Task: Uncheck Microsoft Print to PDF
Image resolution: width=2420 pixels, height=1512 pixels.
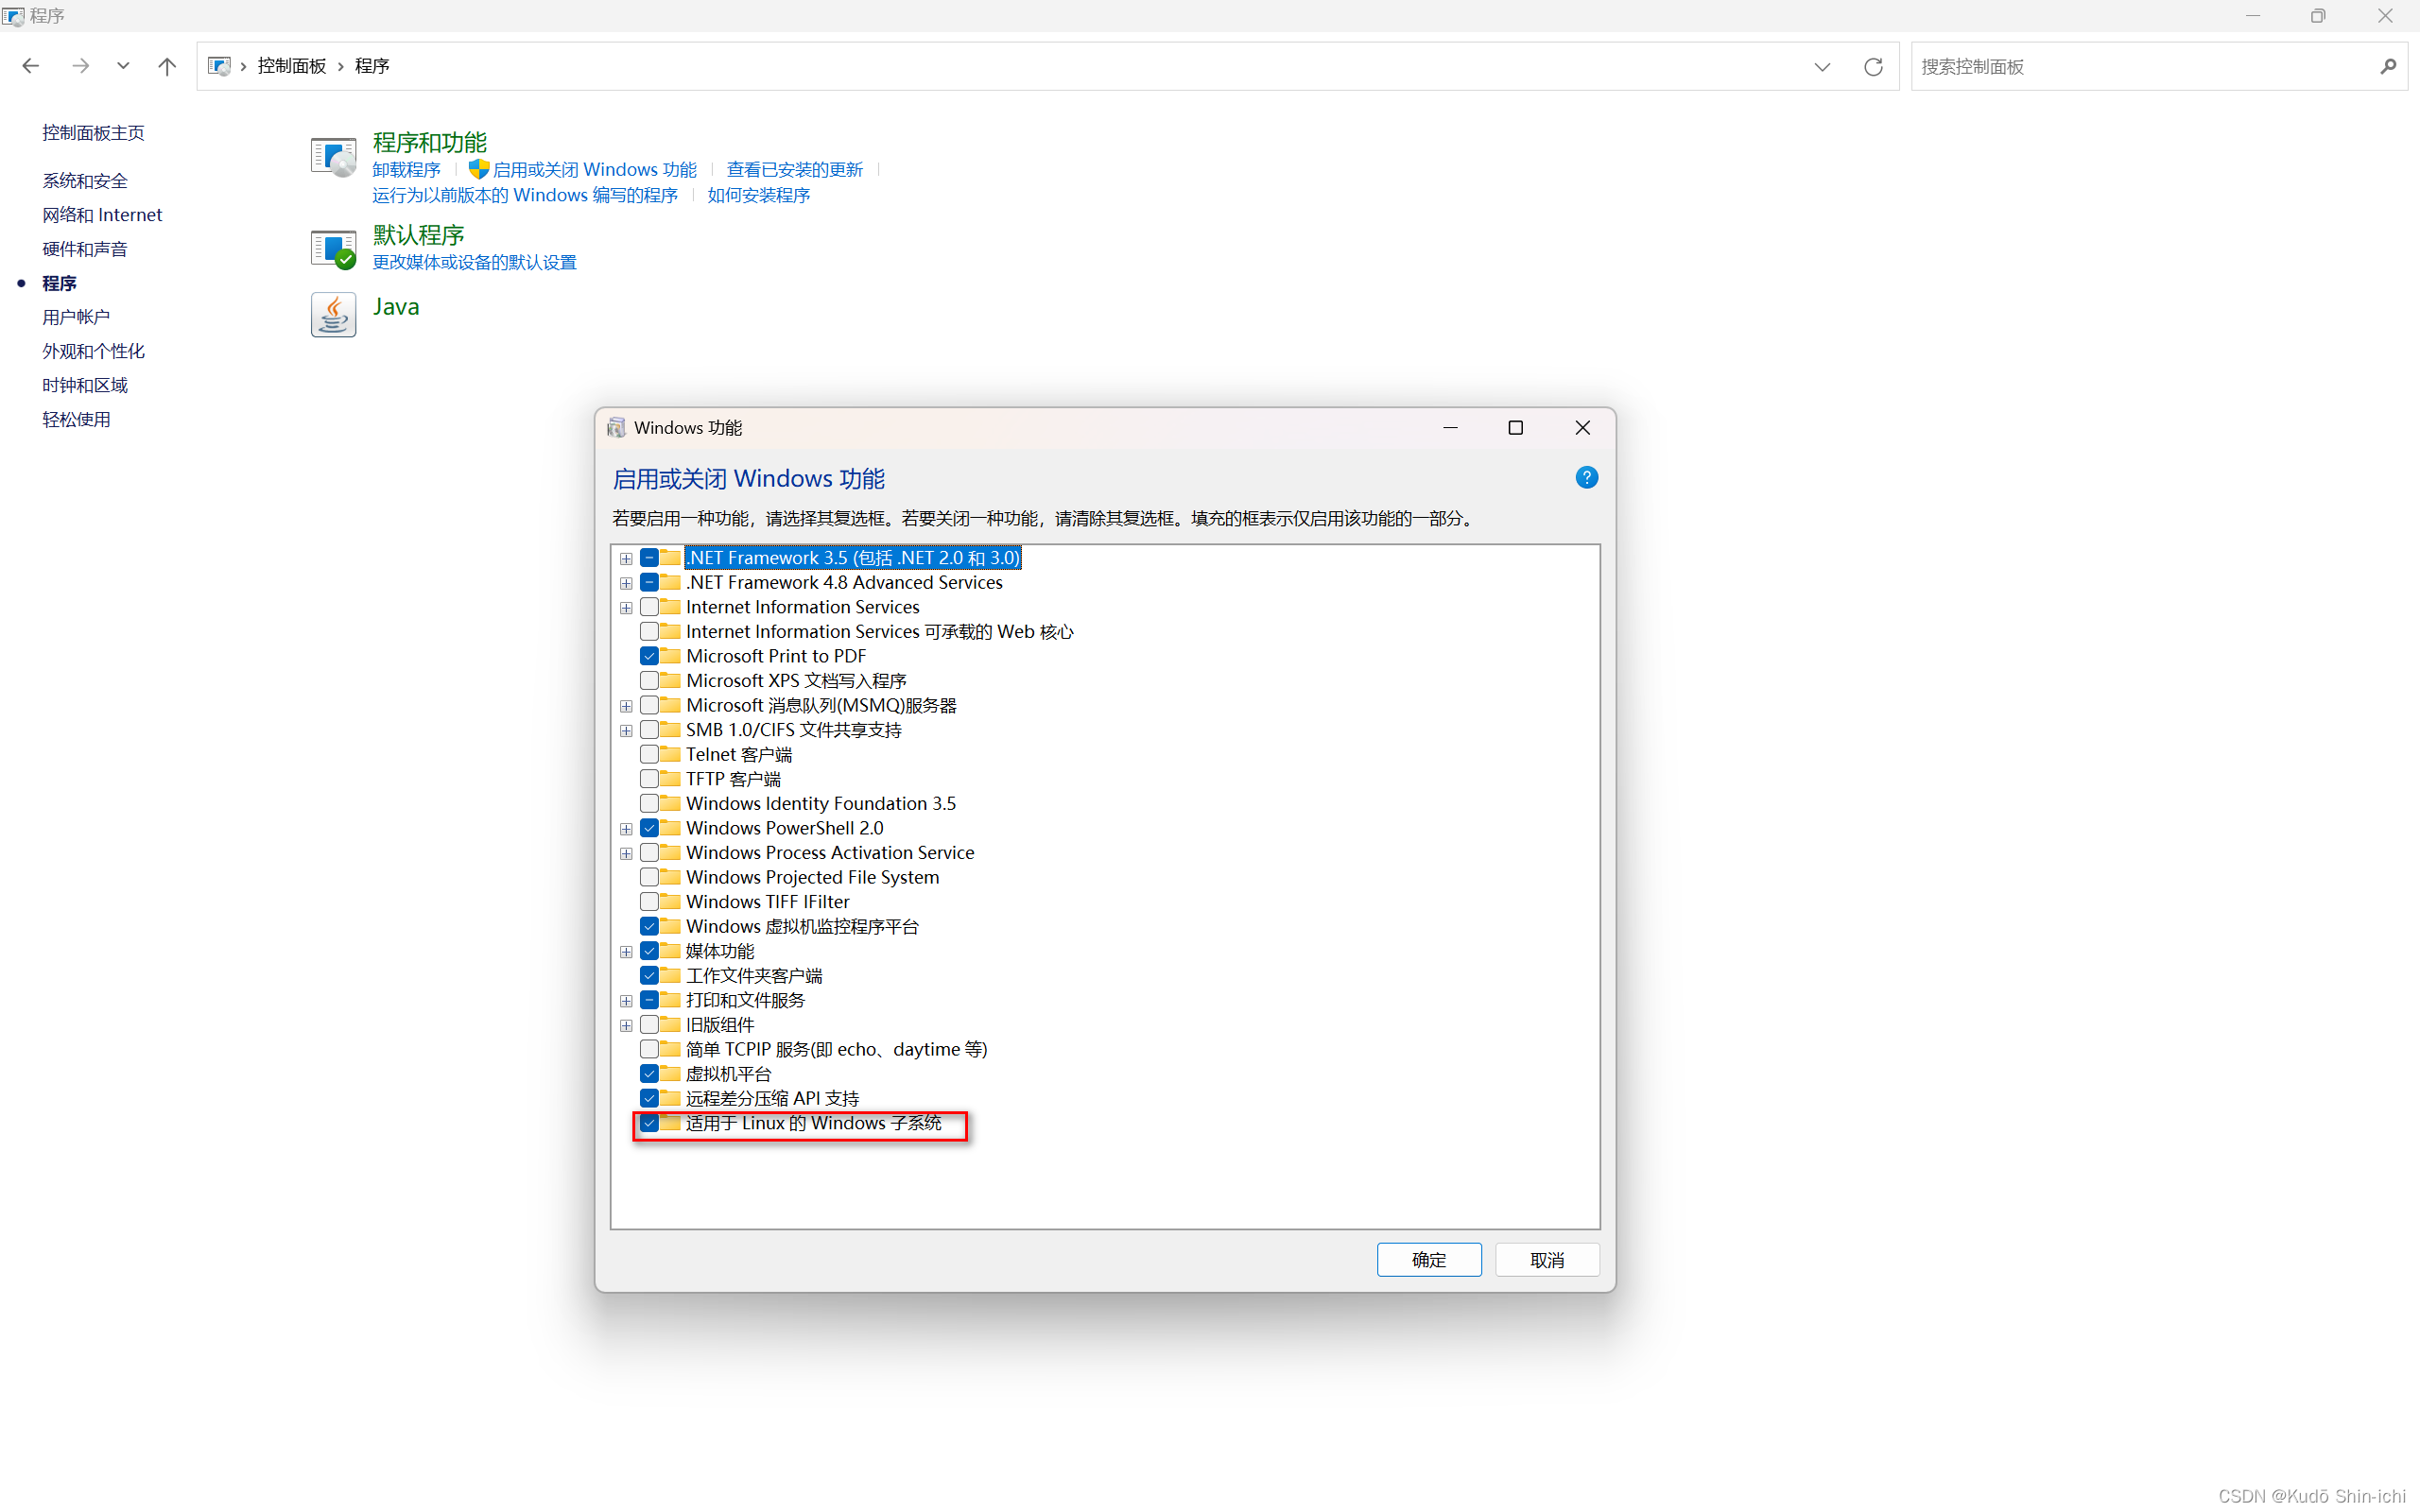Action: click(649, 656)
